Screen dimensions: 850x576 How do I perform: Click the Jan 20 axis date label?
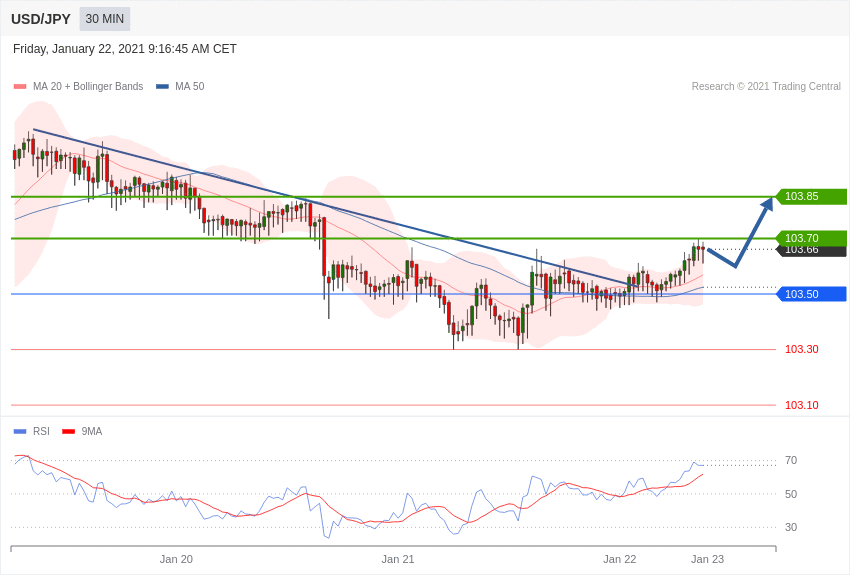176,559
